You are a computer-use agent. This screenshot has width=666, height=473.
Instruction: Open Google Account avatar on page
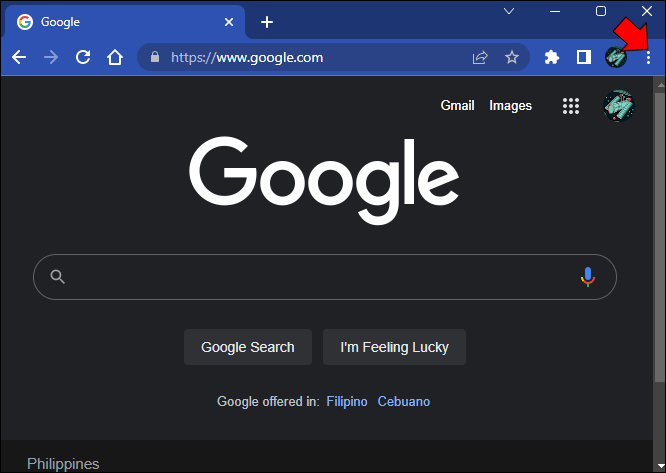tap(619, 106)
